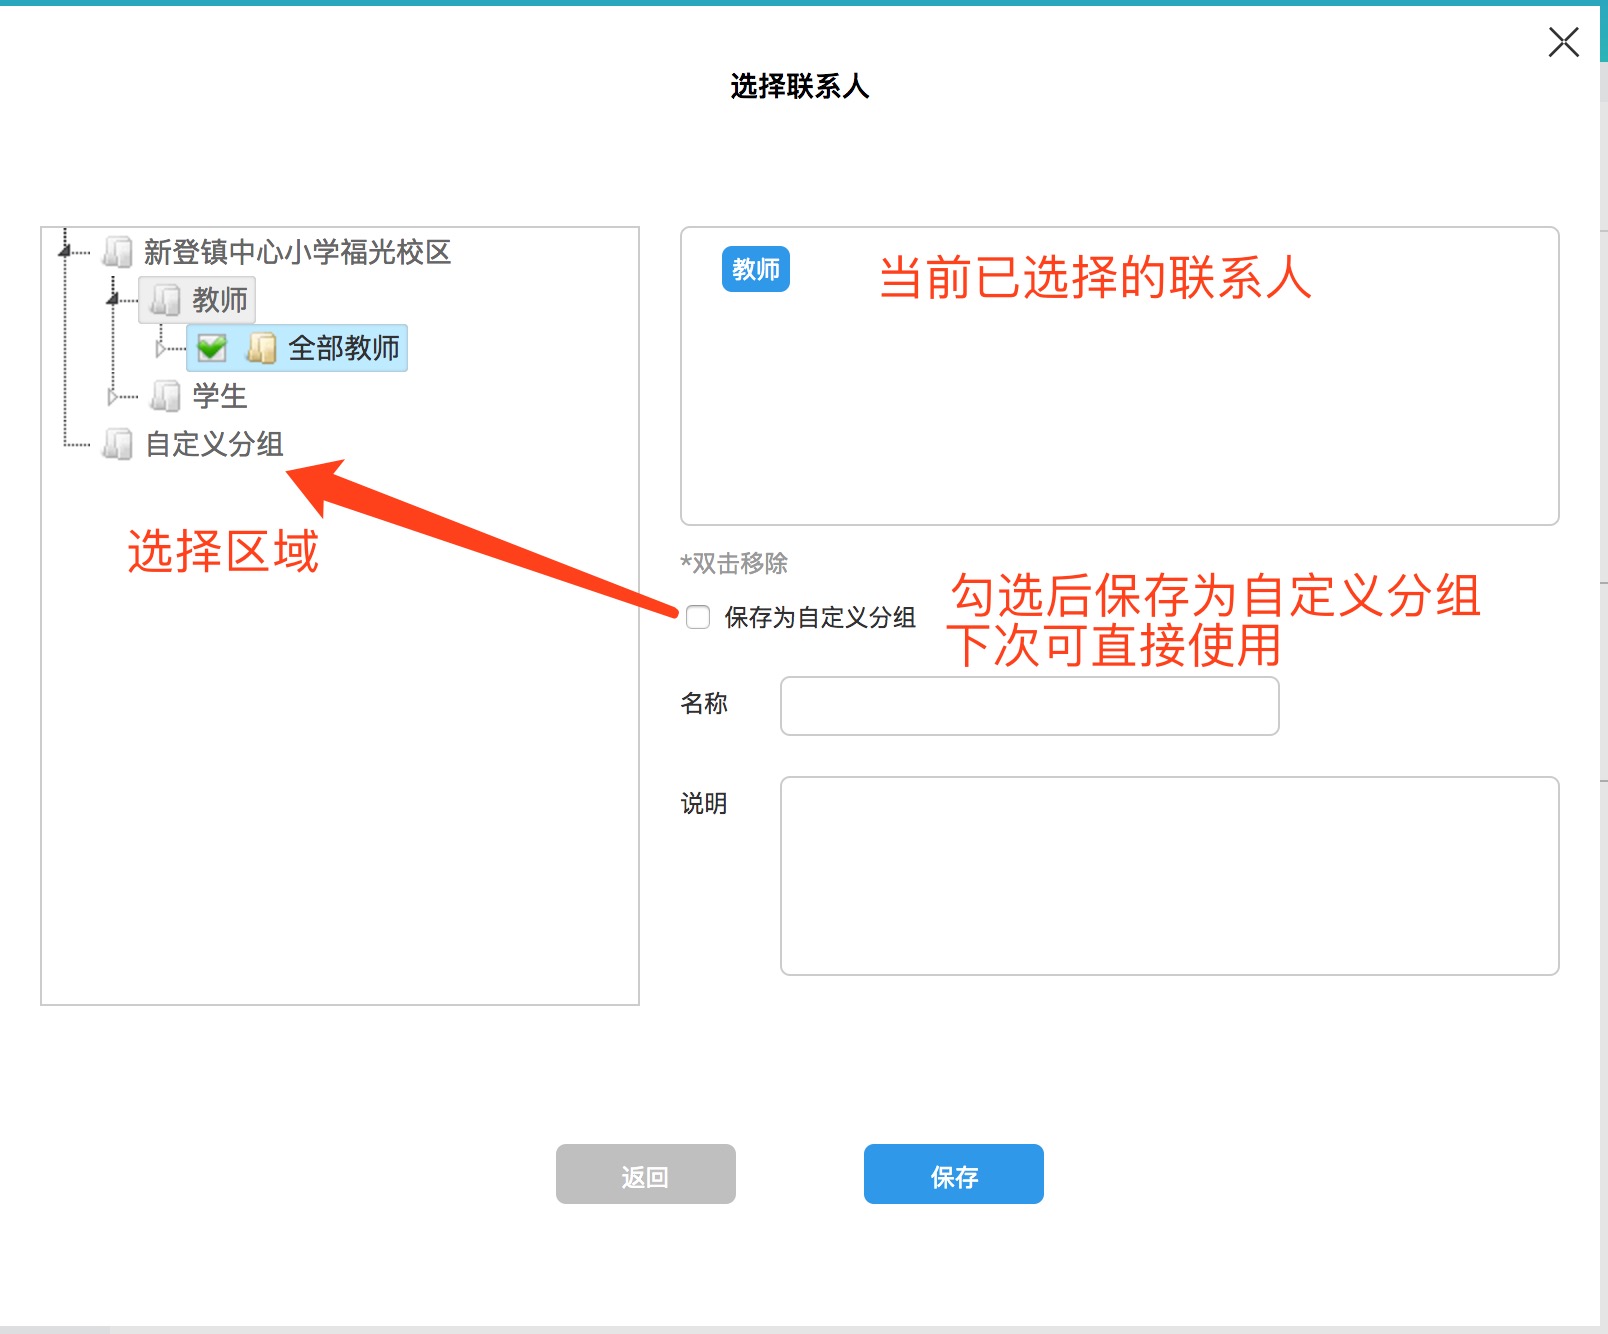Click the yellow folder icon beside 全部教师
This screenshot has height=1334, width=1608.
261,348
